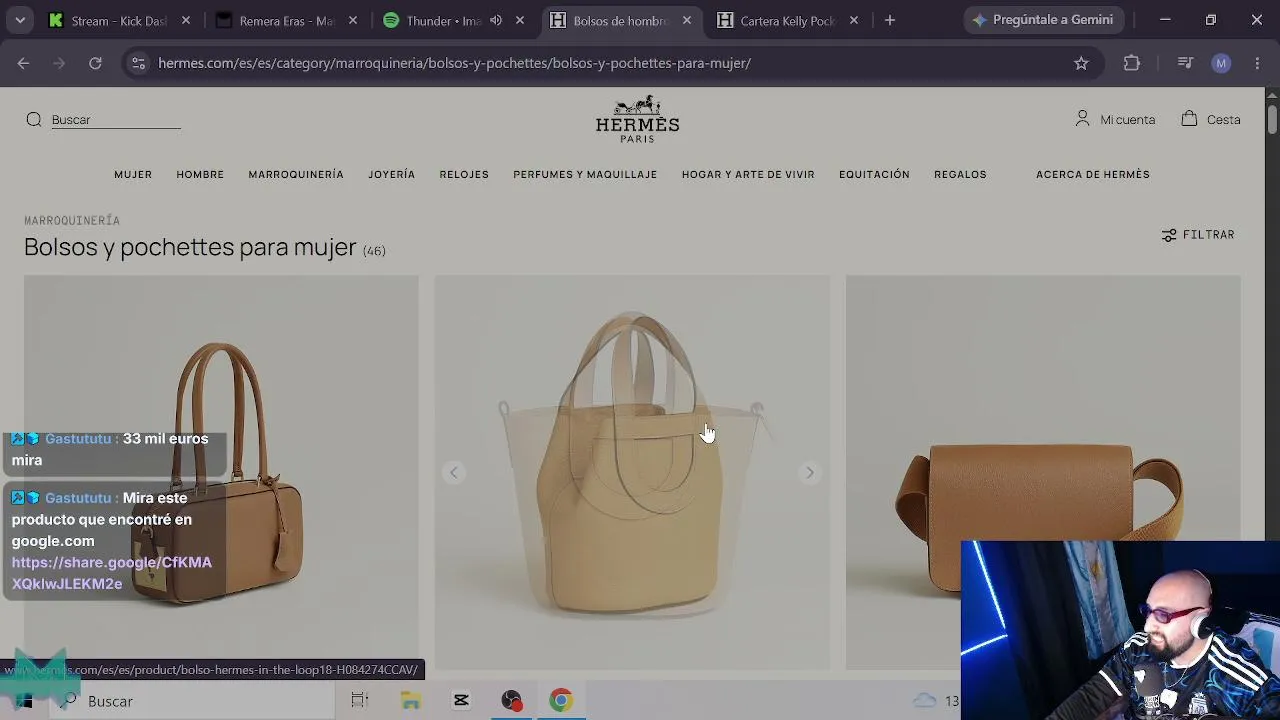Image resolution: width=1280 pixels, height=720 pixels.
Task: Click the magnifier search icon on Hermès
Action: (34, 120)
